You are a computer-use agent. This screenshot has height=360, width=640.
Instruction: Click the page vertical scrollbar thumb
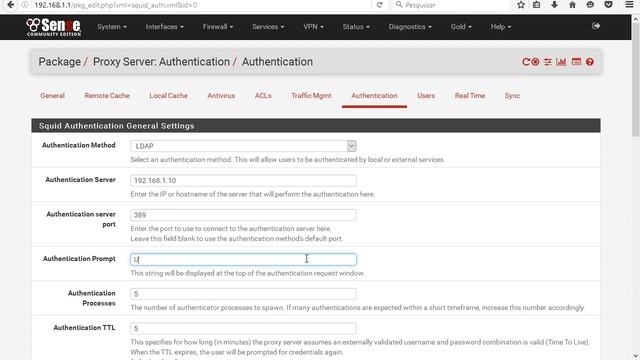click(x=636, y=80)
